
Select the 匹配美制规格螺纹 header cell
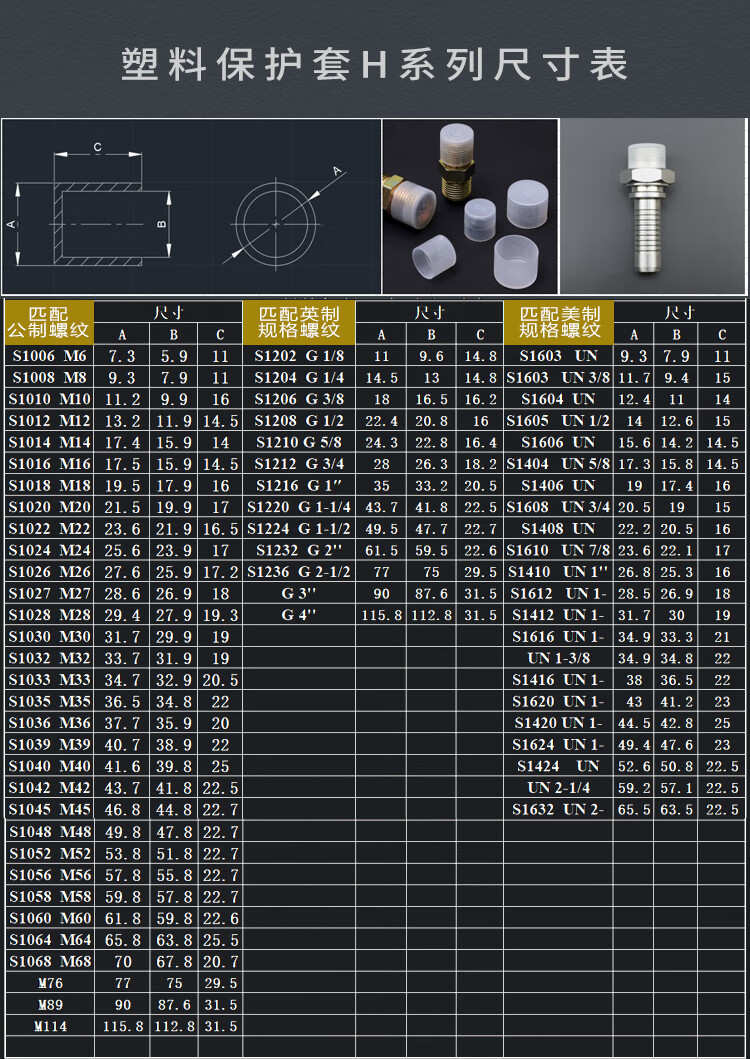click(x=559, y=321)
